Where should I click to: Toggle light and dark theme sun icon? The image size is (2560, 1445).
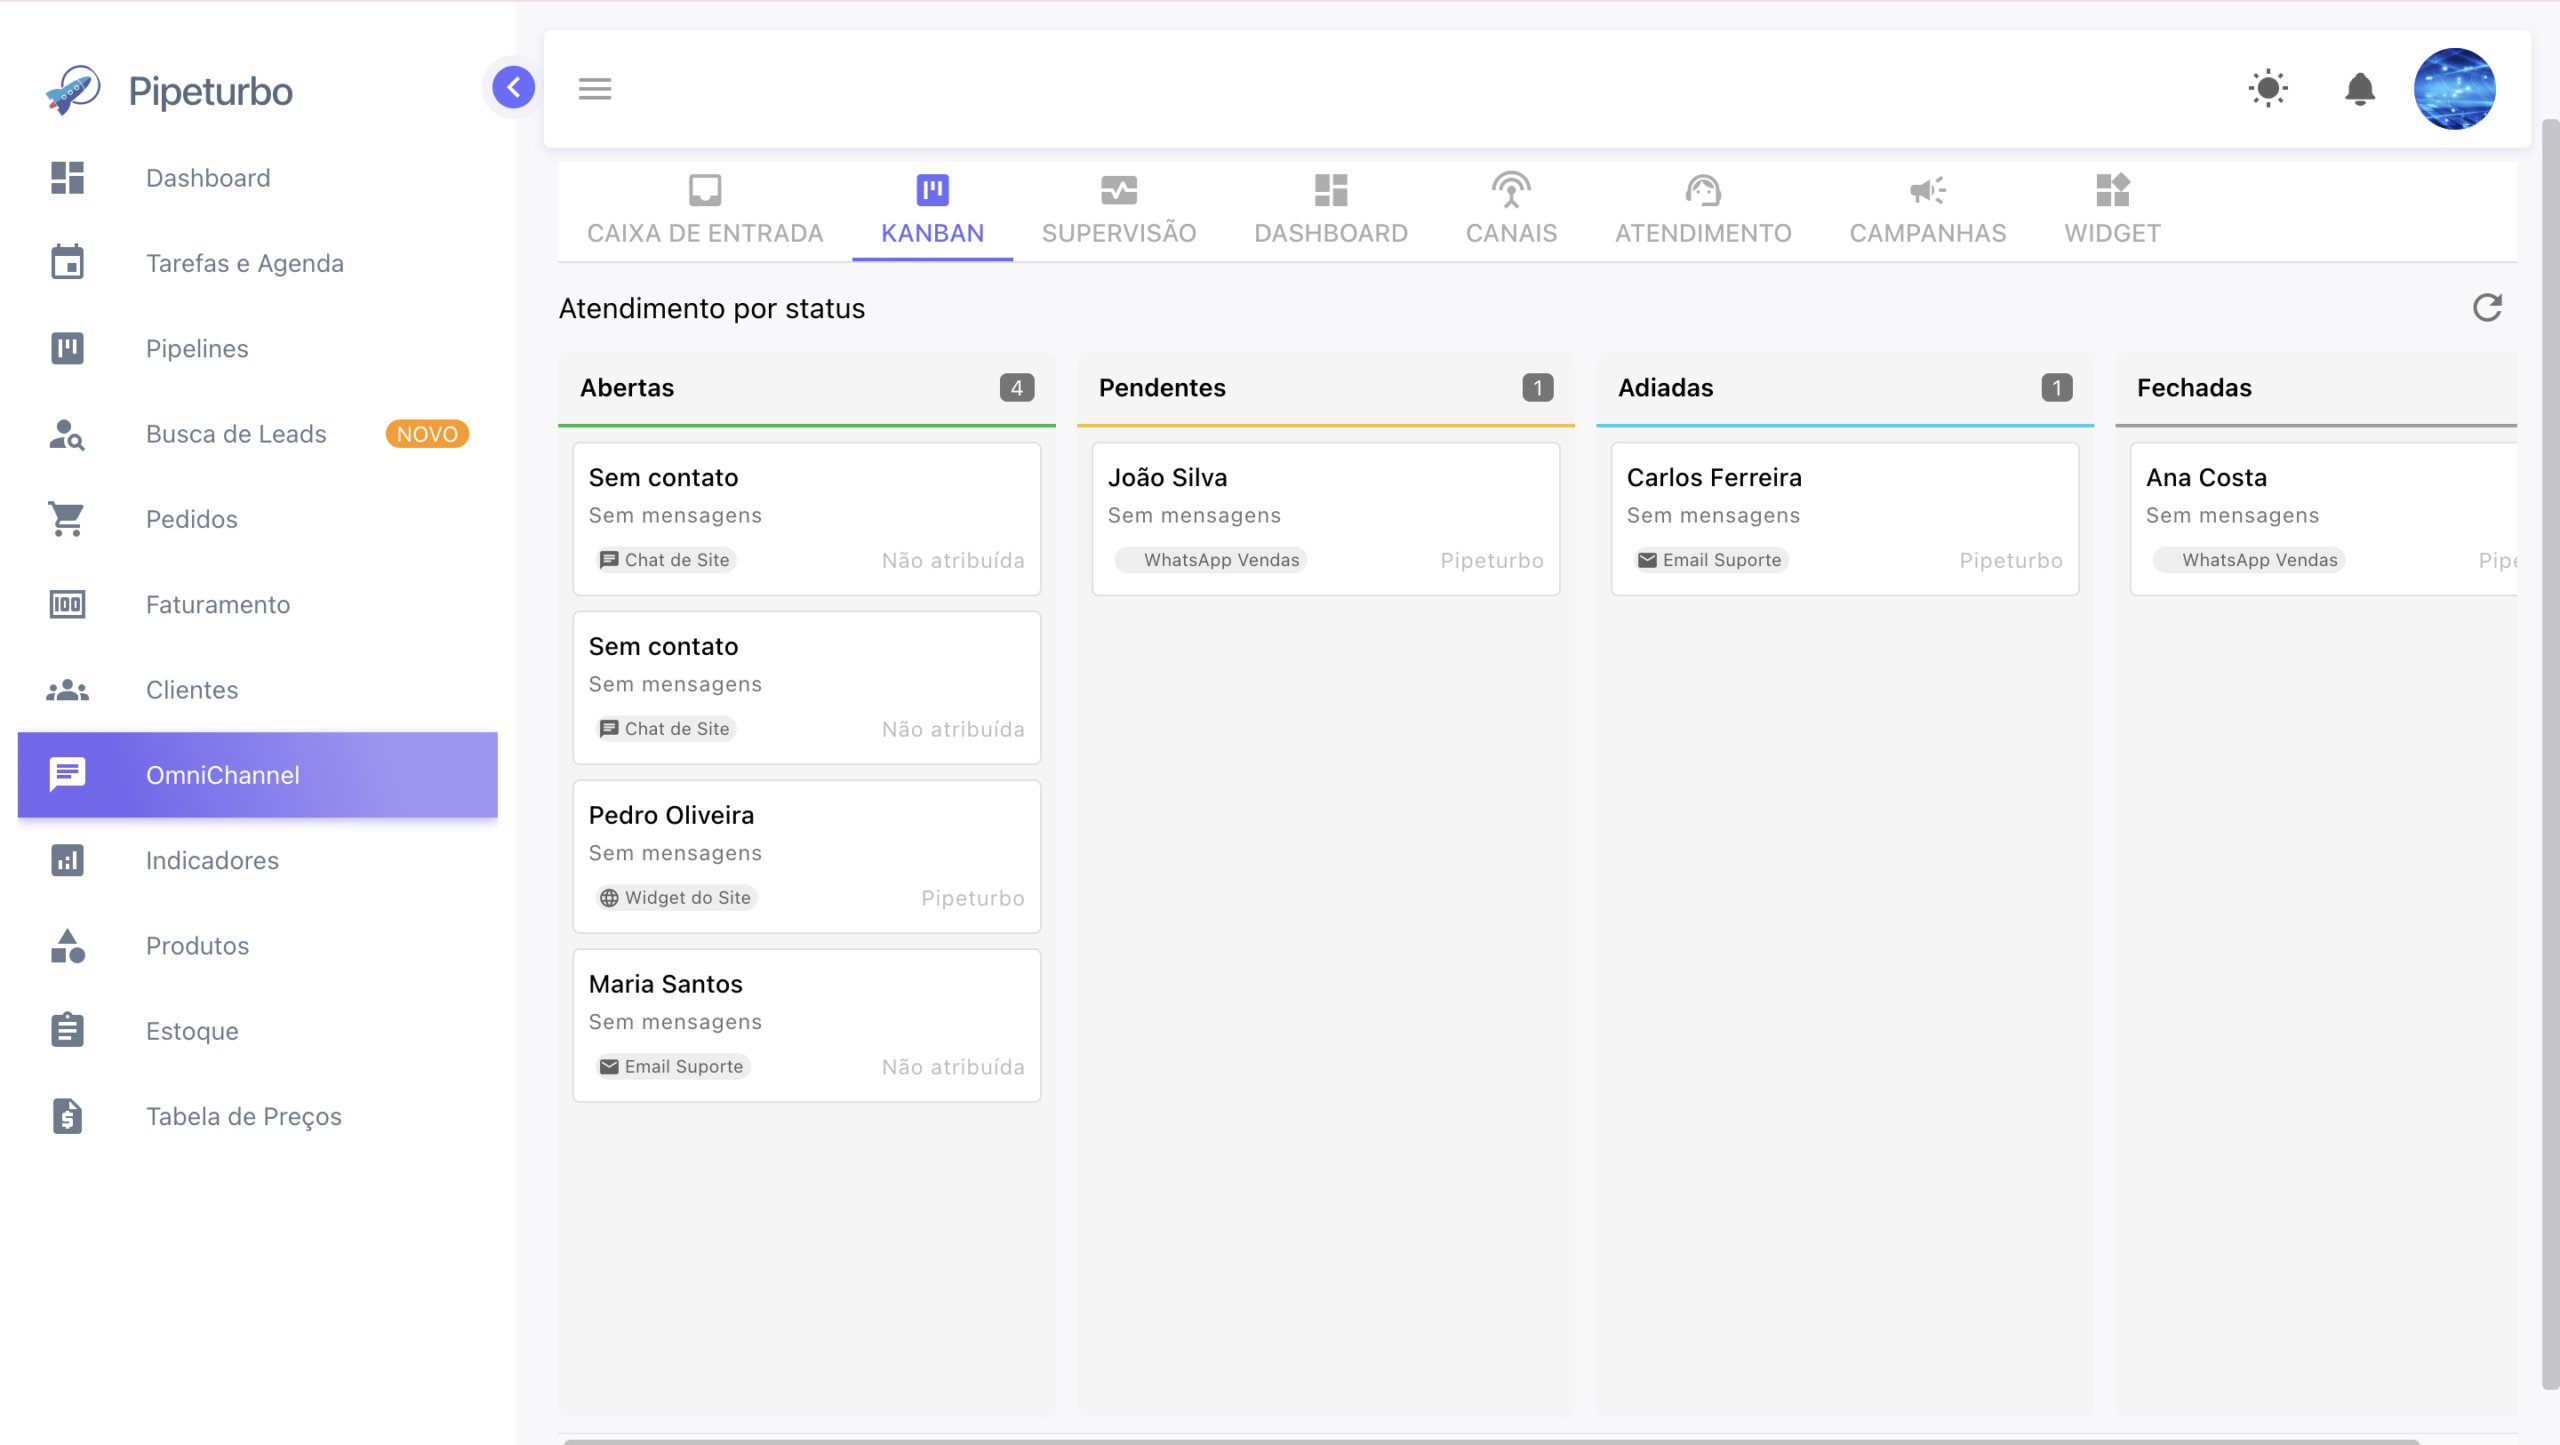(x=2268, y=88)
